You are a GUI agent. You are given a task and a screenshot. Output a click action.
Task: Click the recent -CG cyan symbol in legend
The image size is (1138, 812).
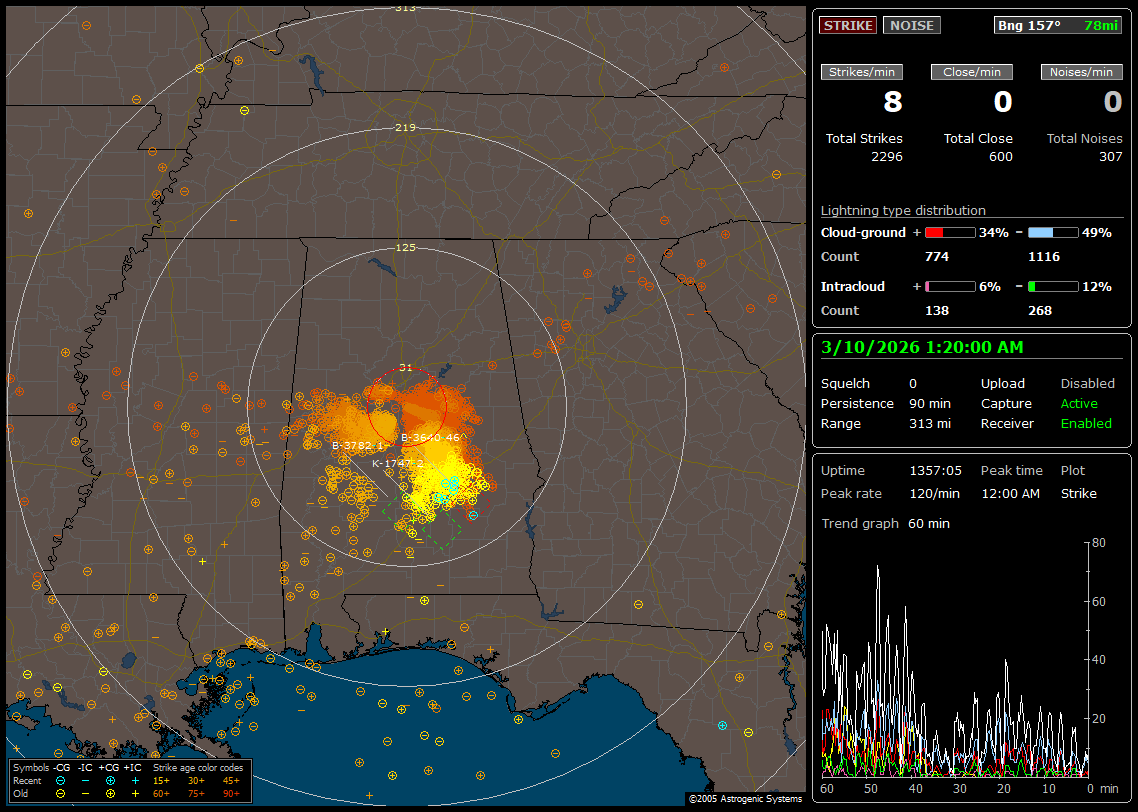[x=60, y=780]
